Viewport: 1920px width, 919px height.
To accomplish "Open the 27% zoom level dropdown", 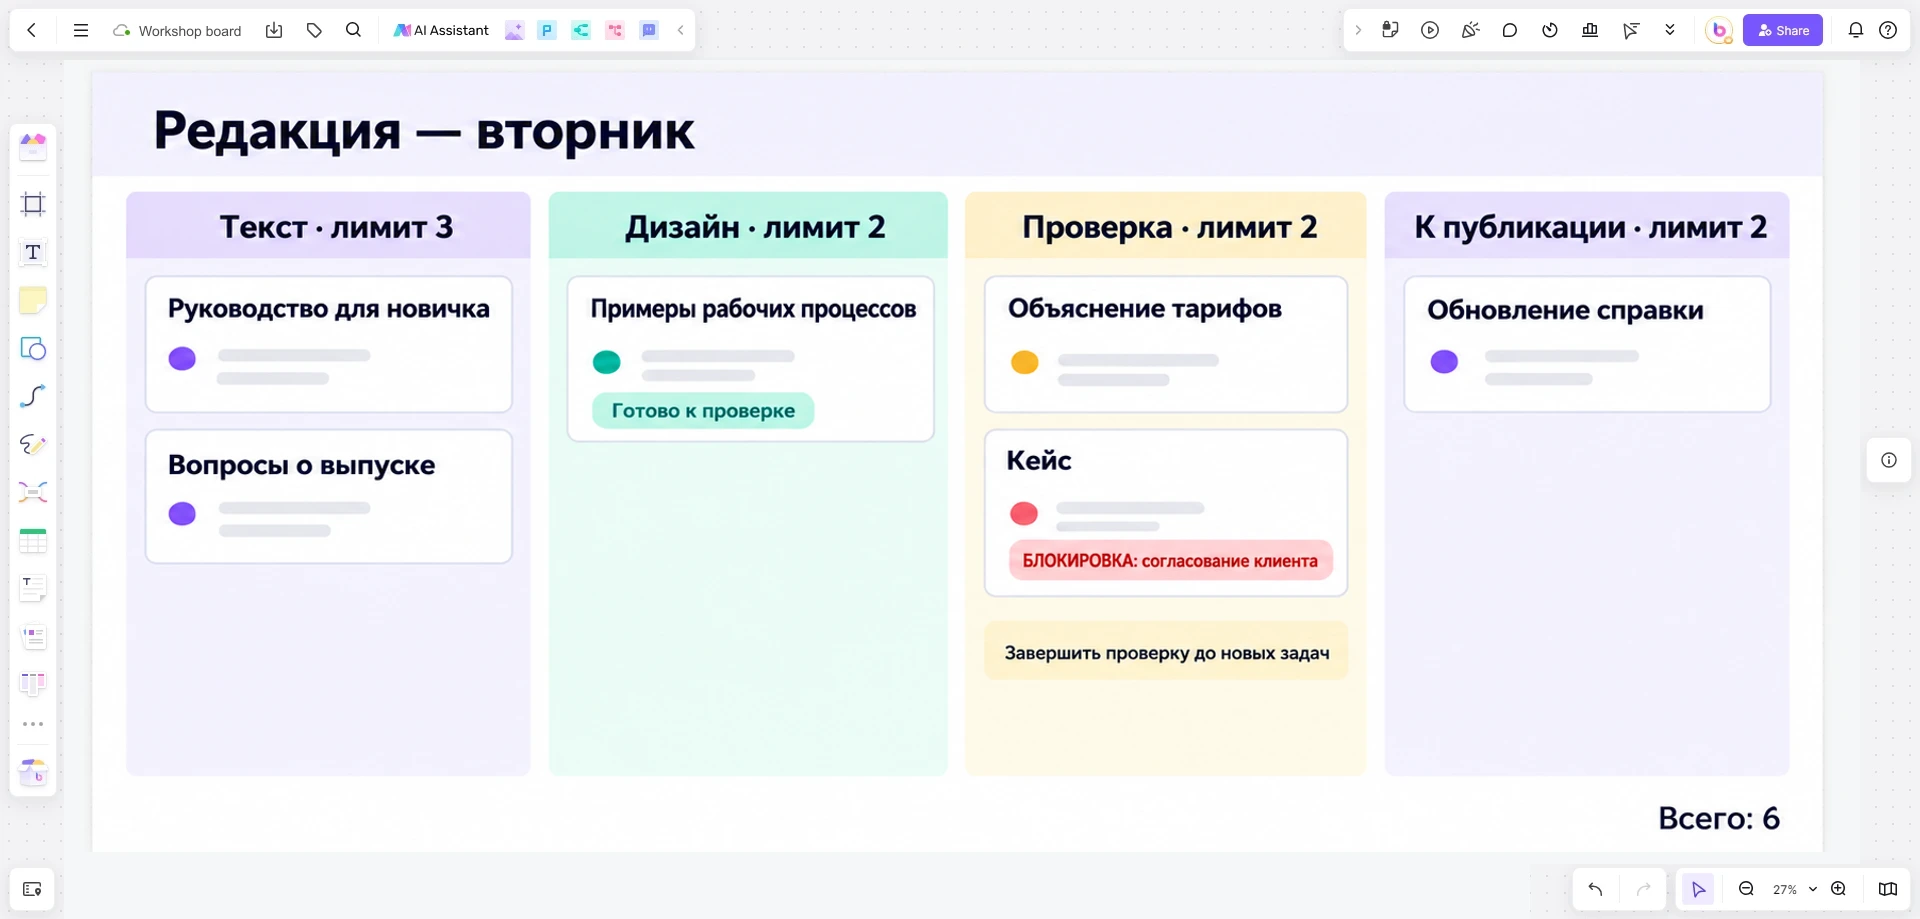I will point(1794,889).
